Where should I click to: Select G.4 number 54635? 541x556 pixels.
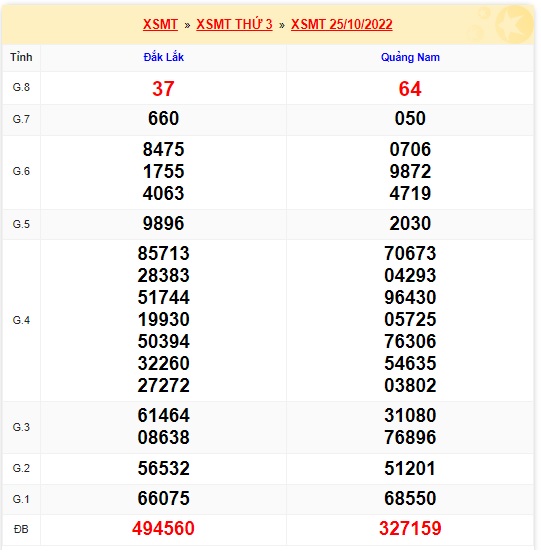pyautogui.click(x=410, y=363)
